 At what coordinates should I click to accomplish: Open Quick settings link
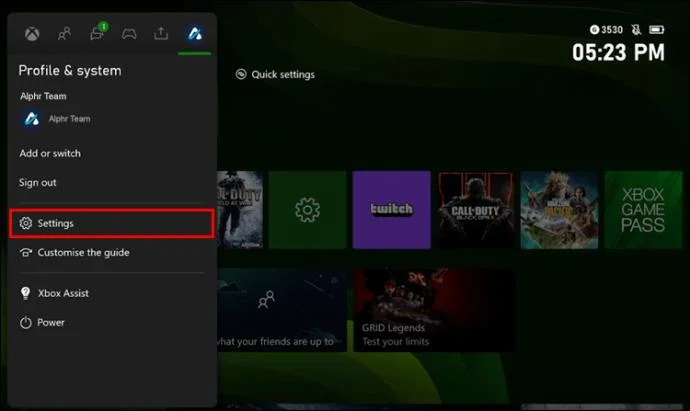[275, 74]
